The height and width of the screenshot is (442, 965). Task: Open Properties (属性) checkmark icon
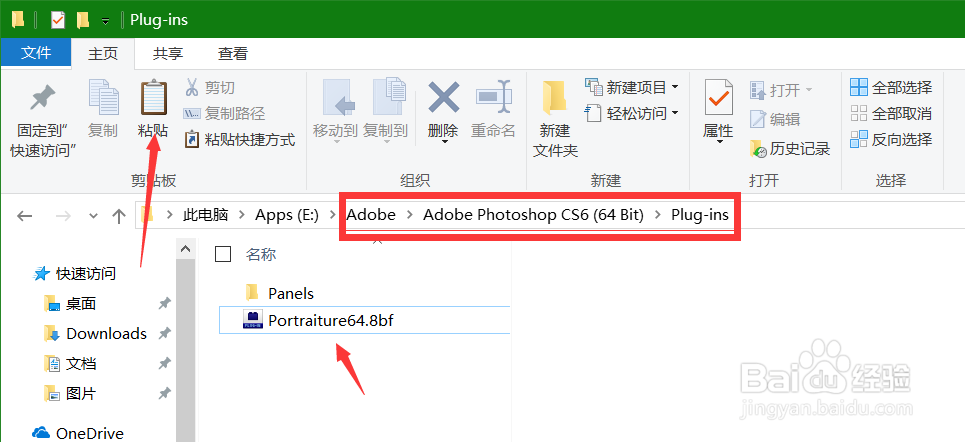[x=718, y=100]
